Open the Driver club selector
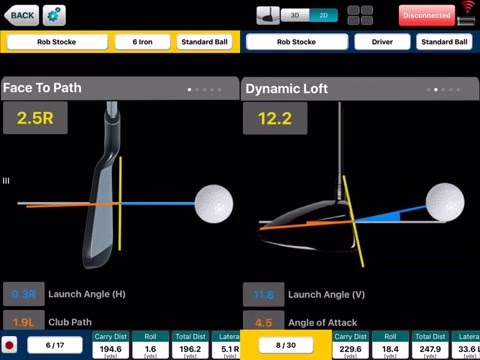The height and width of the screenshot is (360, 480). pos(382,42)
